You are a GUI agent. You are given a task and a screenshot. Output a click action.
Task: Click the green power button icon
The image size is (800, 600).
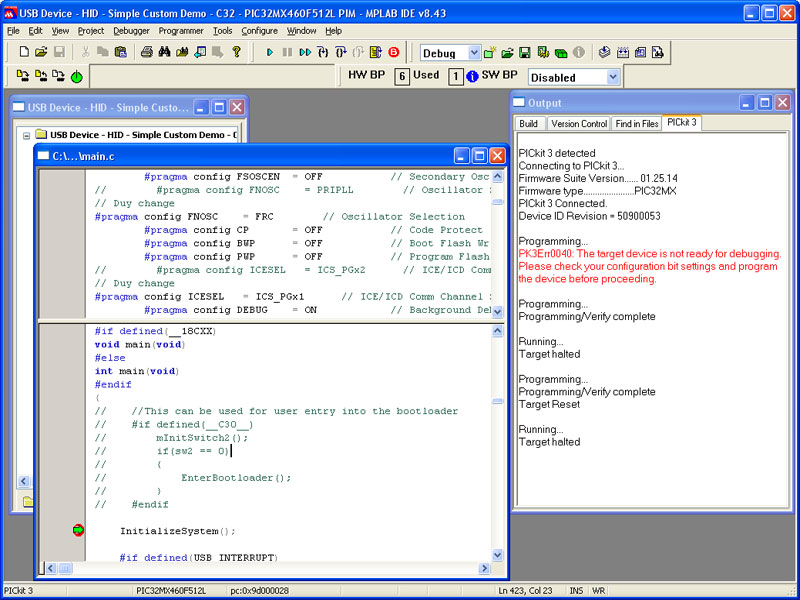[77, 77]
